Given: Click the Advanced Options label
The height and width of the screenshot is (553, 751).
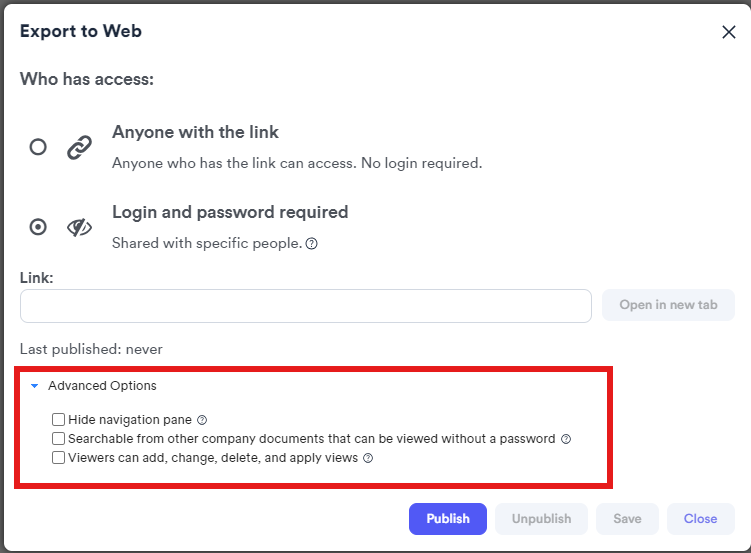Looking at the screenshot, I should pyautogui.click(x=102, y=386).
